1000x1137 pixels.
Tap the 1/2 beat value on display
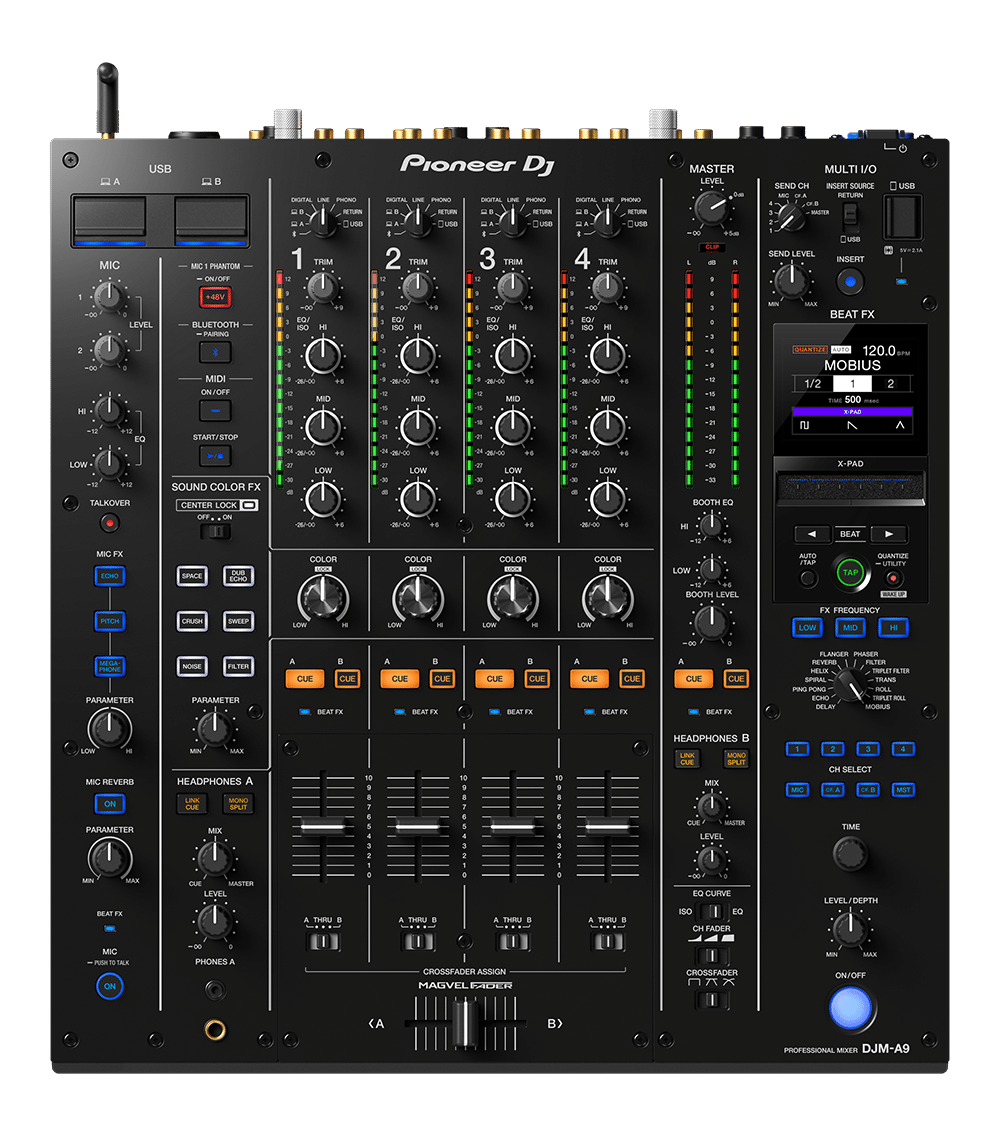[x=813, y=384]
